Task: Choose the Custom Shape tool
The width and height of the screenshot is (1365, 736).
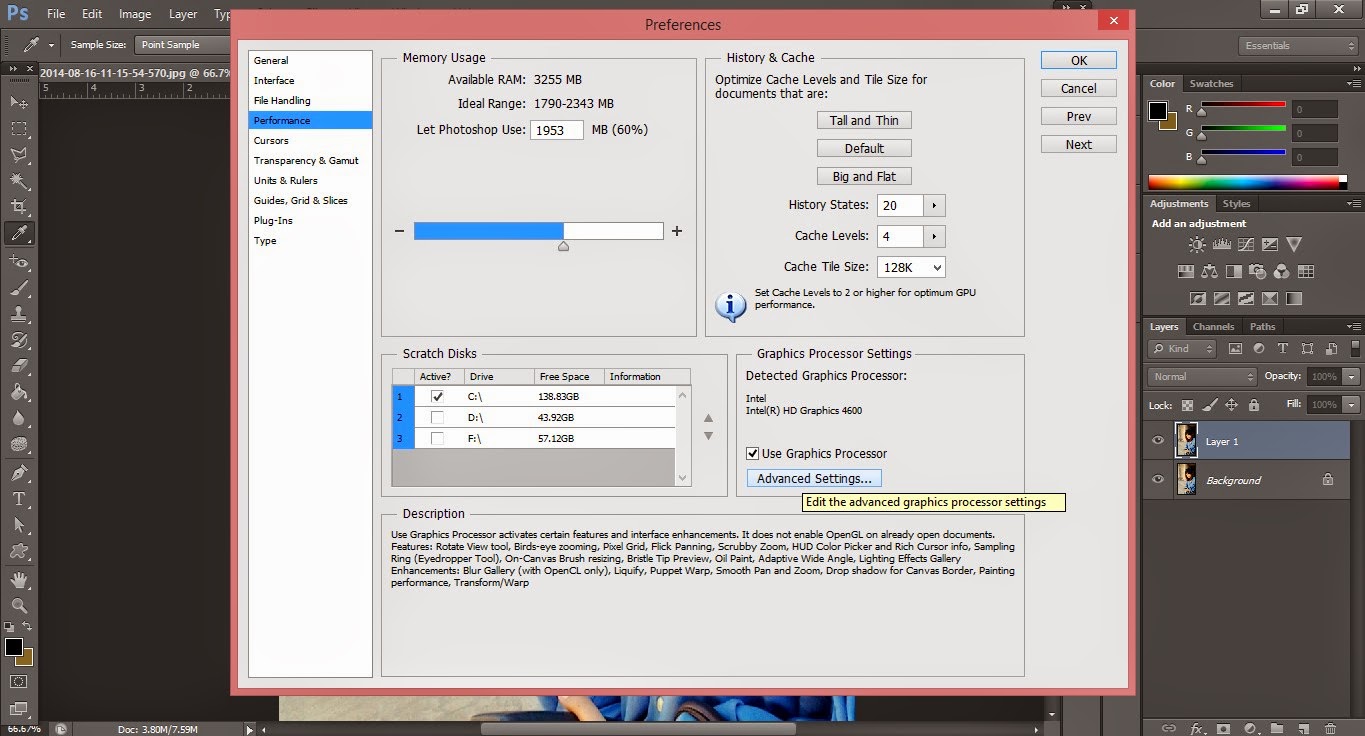Action: [18, 551]
